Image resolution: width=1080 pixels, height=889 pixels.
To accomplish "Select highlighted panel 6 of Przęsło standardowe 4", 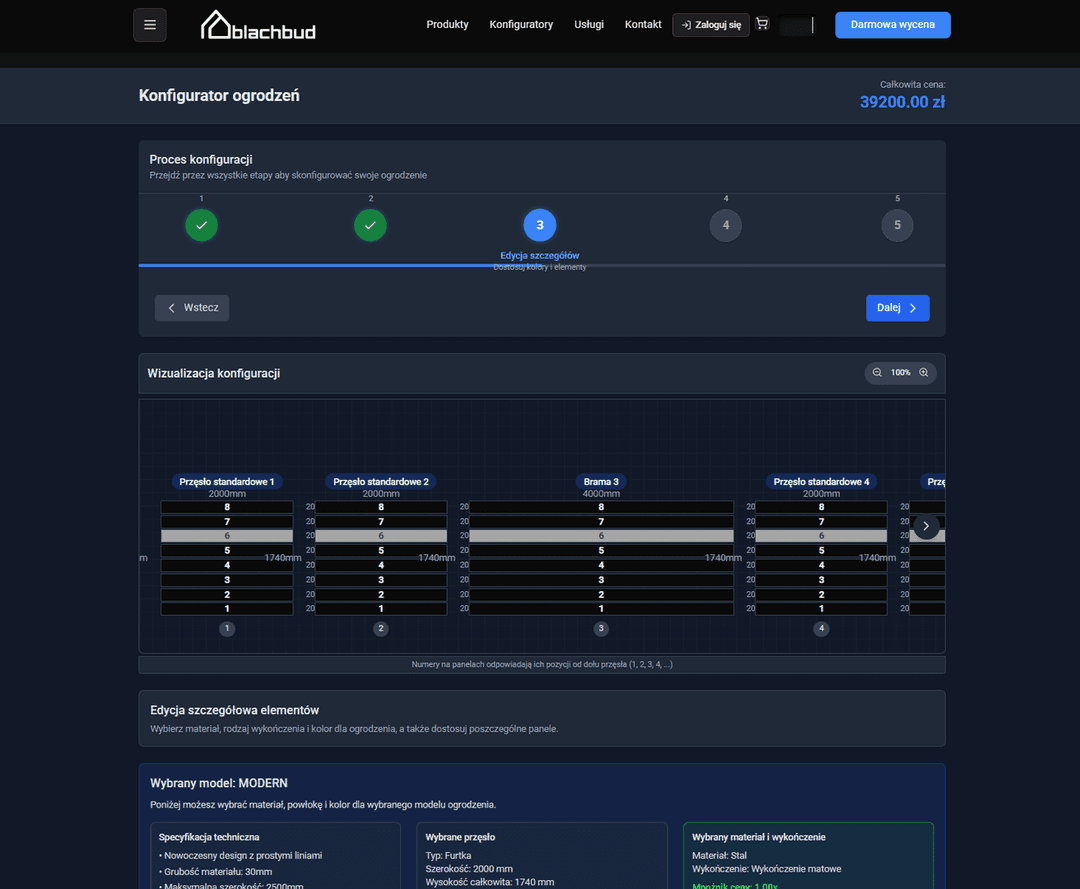I will (x=821, y=536).
